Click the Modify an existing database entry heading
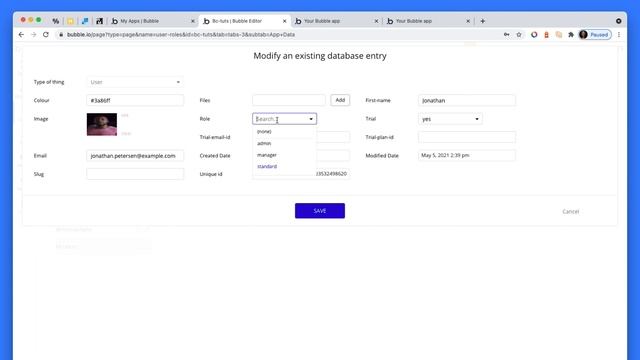The height and width of the screenshot is (360, 640). click(x=320, y=56)
